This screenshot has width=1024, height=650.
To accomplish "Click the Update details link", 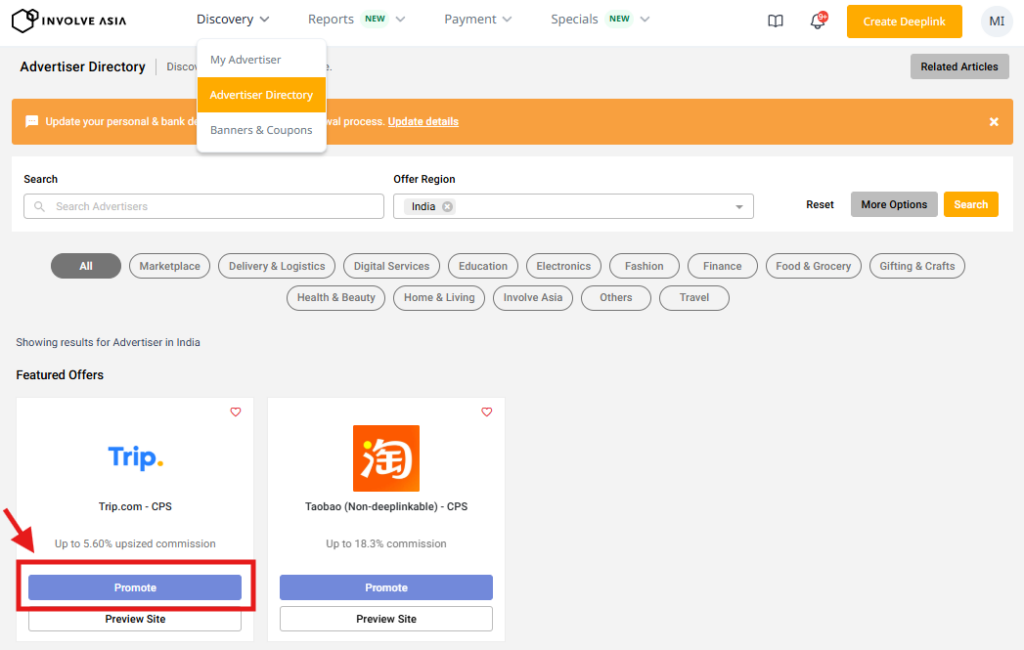I will pos(423,122).
